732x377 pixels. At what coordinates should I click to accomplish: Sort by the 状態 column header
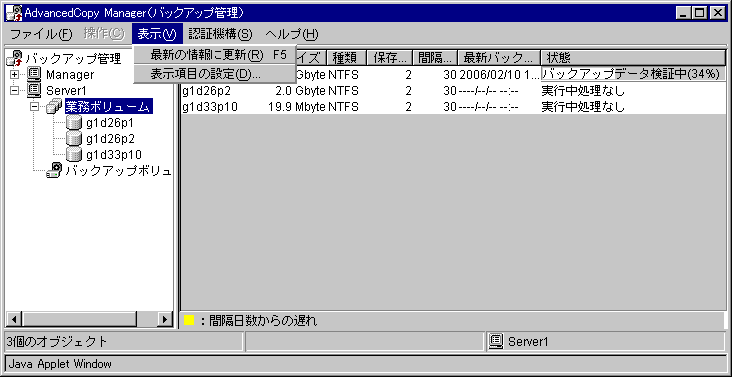pyautogui.click(x=633, y=58)
